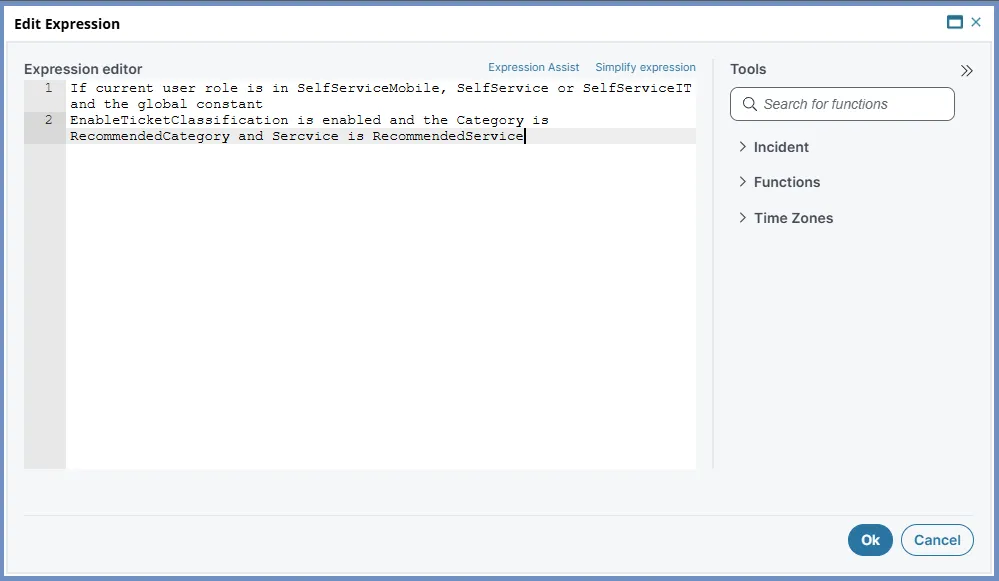Maximize the Edit Expression dialog

[x=954, y=23]
